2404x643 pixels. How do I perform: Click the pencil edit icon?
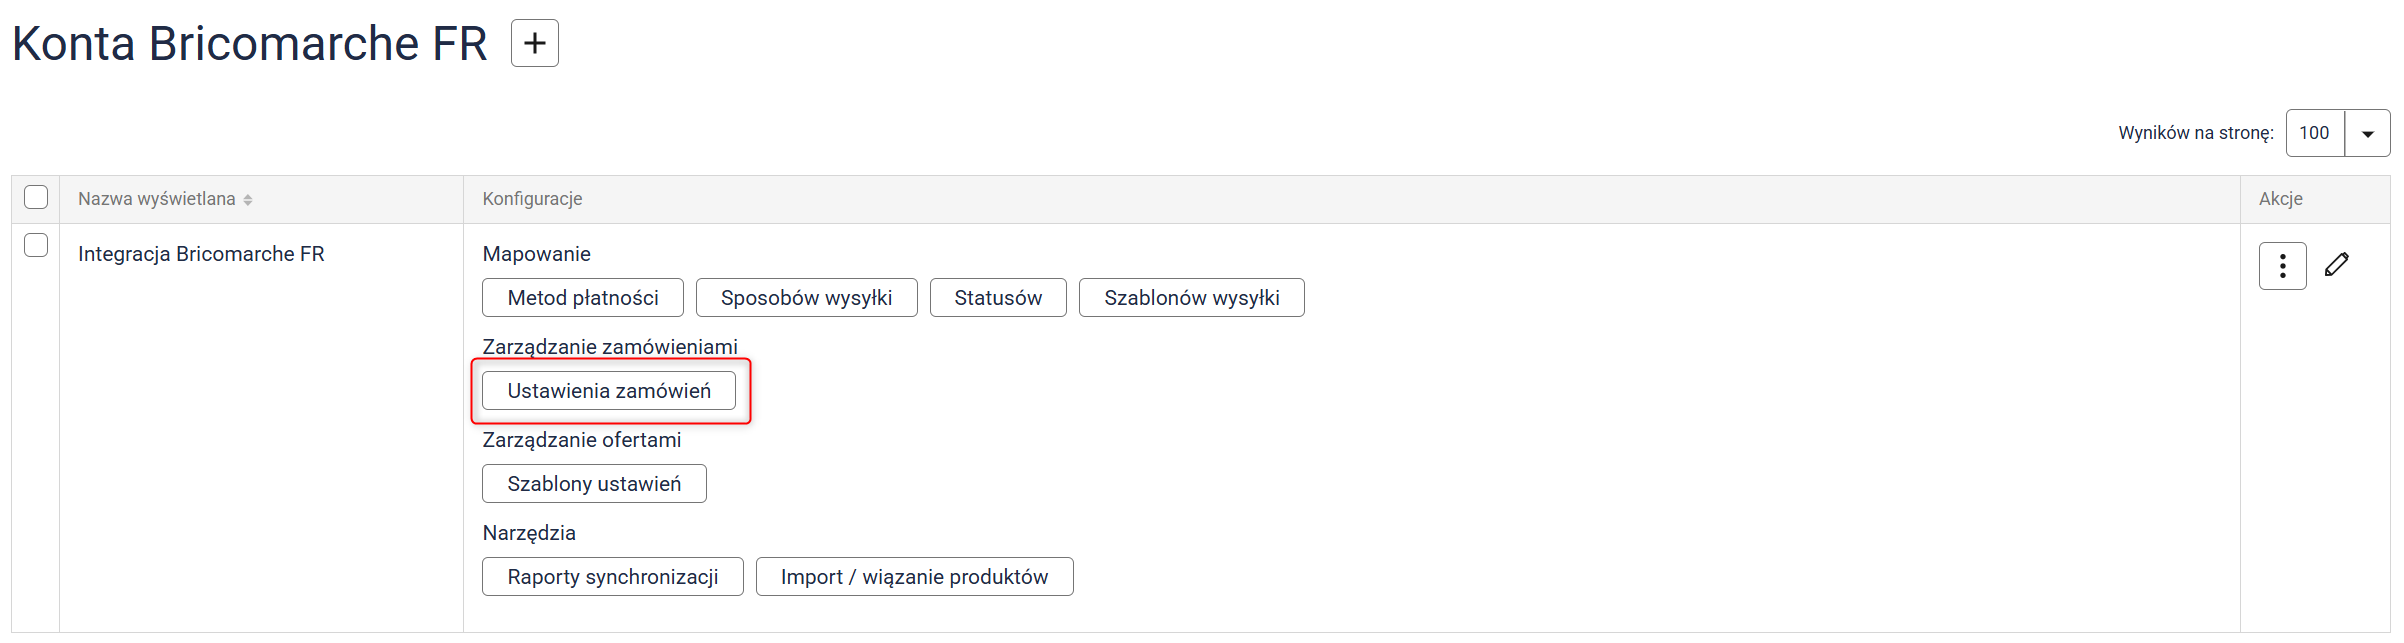point(2336,265)
